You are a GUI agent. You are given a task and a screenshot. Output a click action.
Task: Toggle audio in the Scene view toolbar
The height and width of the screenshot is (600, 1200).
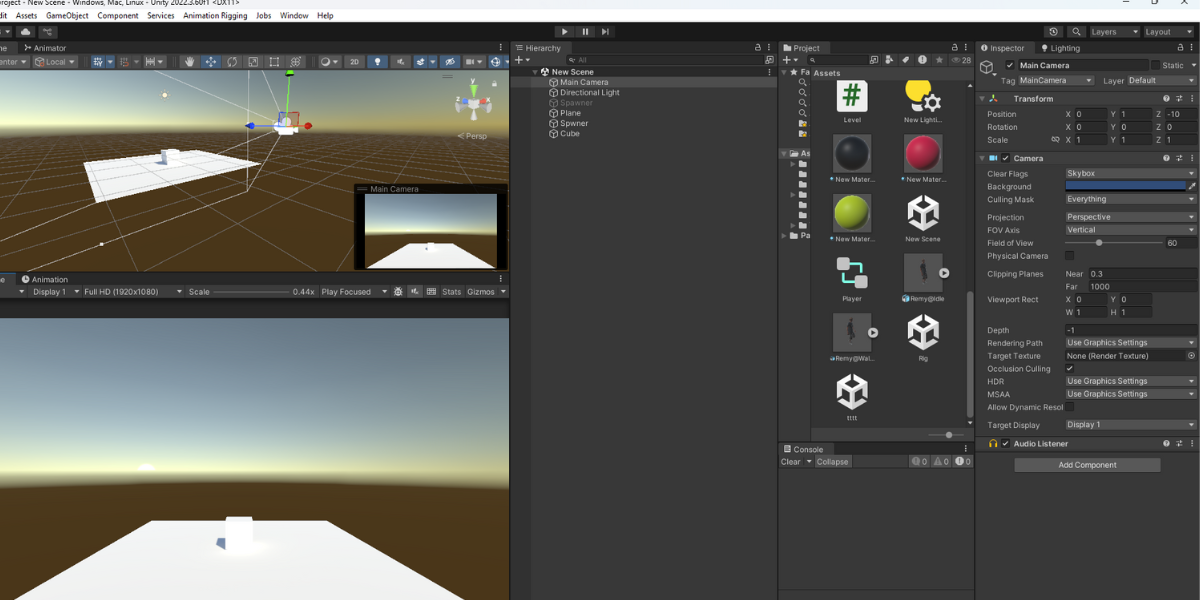tap(402, 62)
